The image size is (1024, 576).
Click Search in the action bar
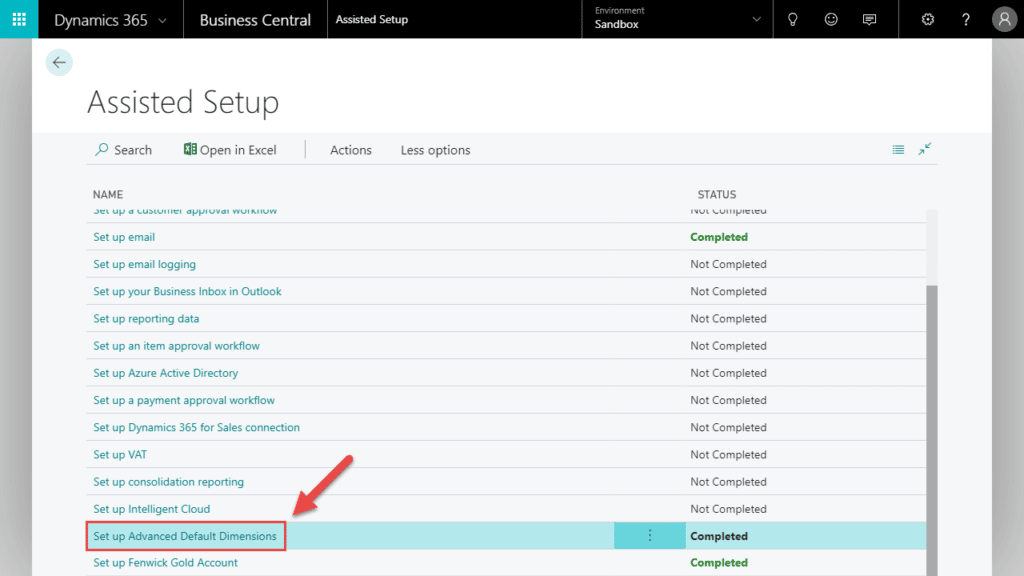[x=123, y=150]
